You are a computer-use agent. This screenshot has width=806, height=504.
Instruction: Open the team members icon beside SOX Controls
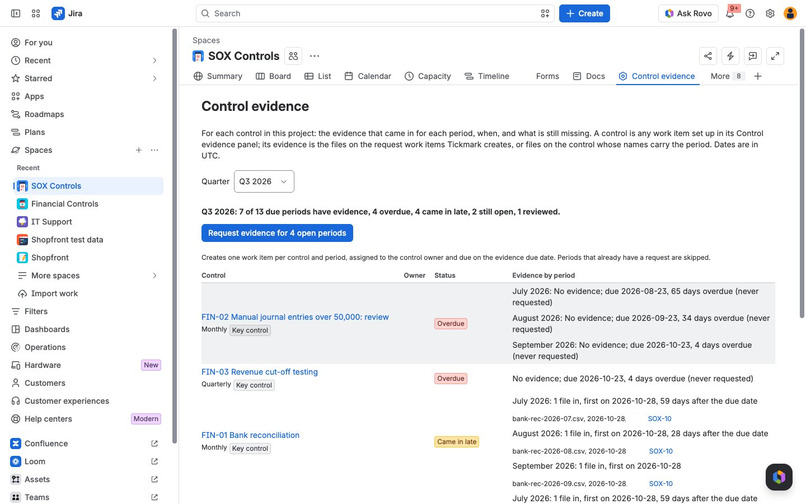coord(293,56)
